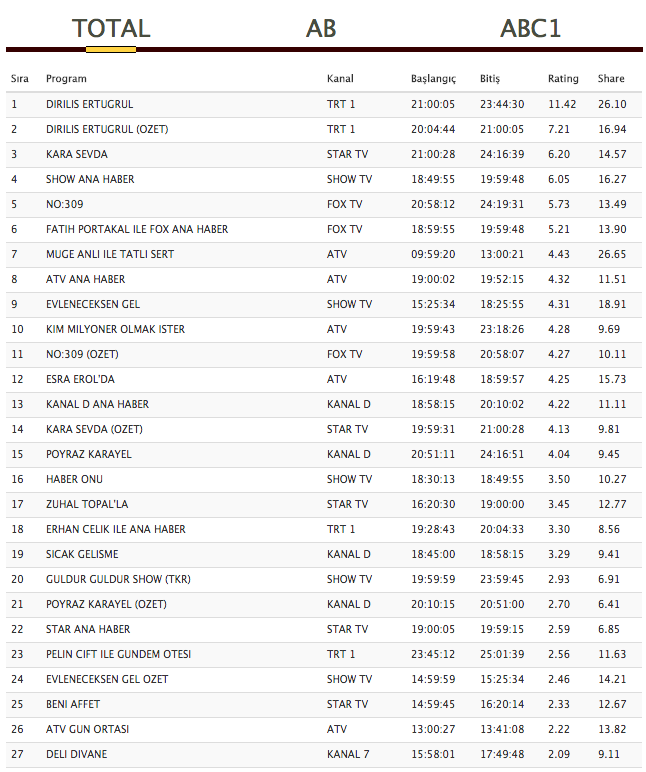Click rating value 7.21
The image size is (646, 772).
tap(559, 129)
